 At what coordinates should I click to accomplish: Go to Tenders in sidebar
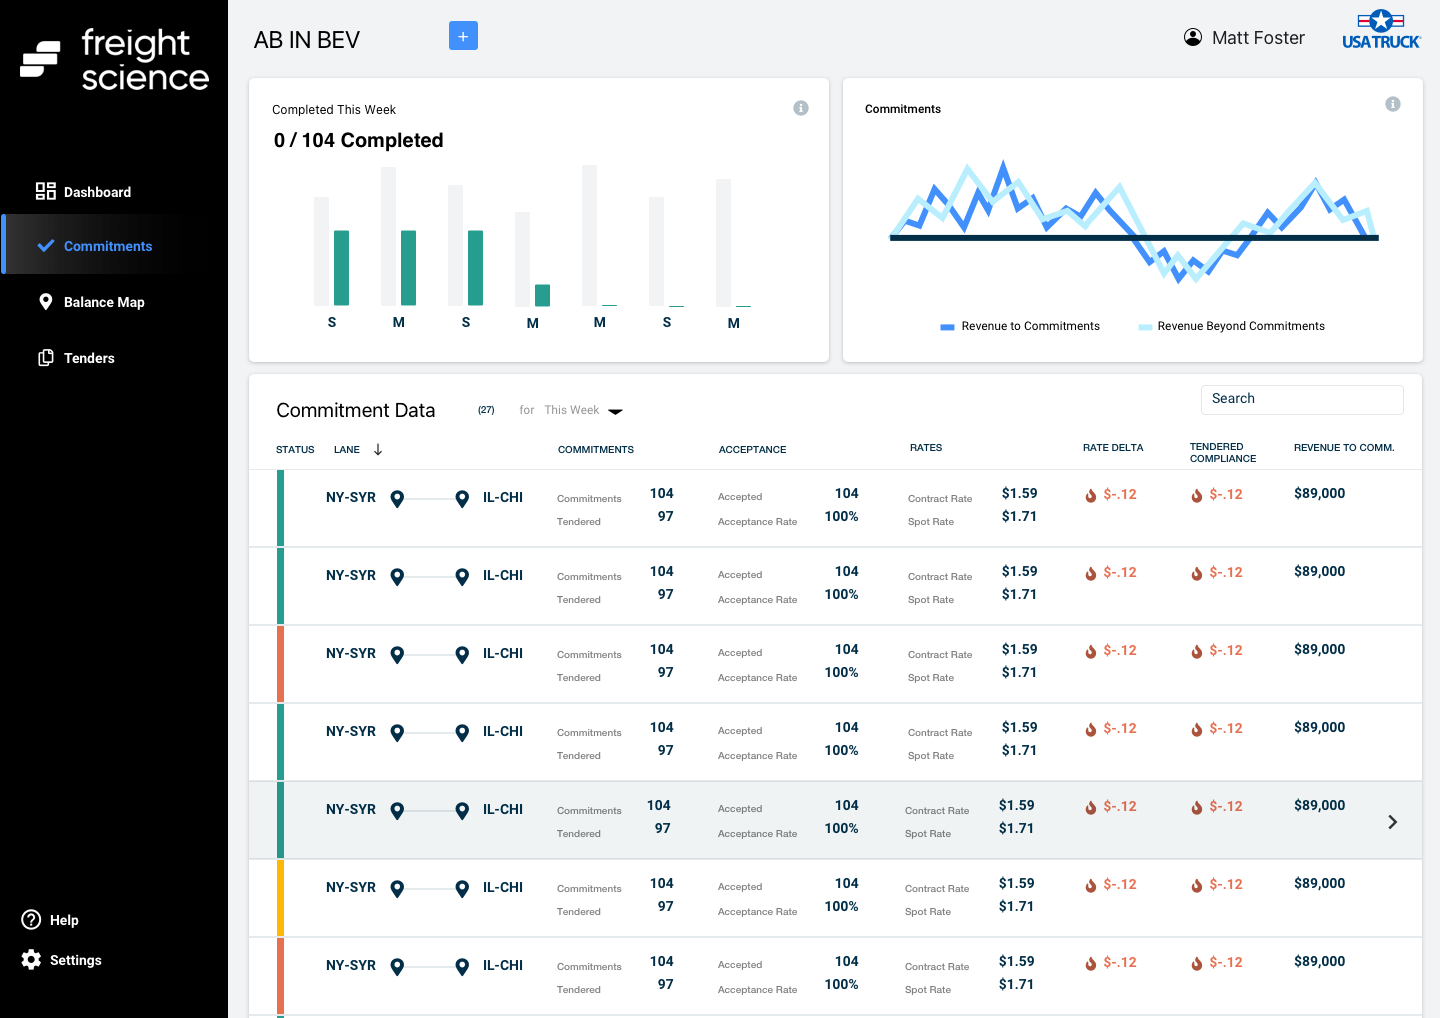click(x=76, y=357)
